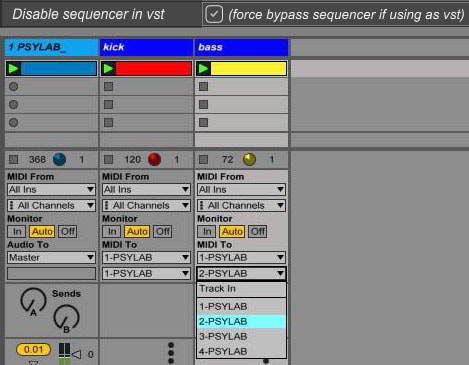This screenshot has width=469, height=365.
Task: Choose 1-PSYLAB from the dropdown list
Action: tap(242, 306)
